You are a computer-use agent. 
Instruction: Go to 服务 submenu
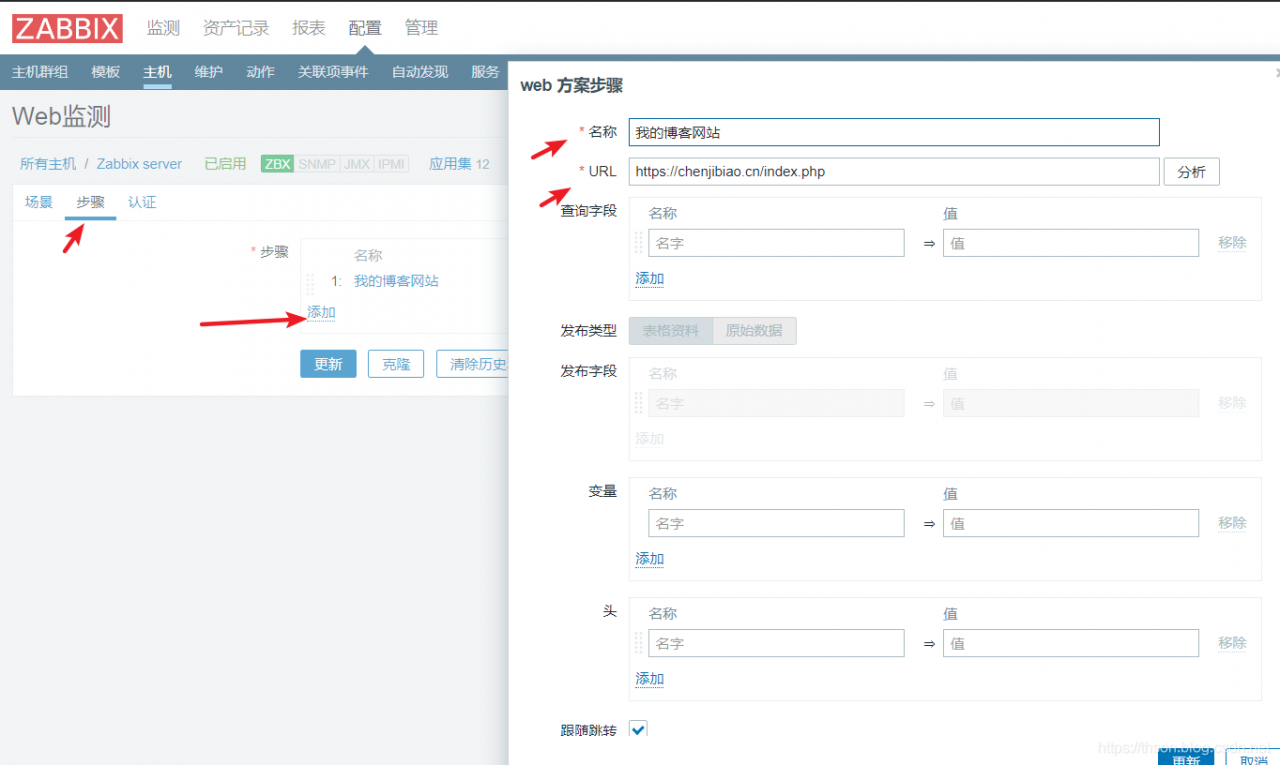(485, 72)
